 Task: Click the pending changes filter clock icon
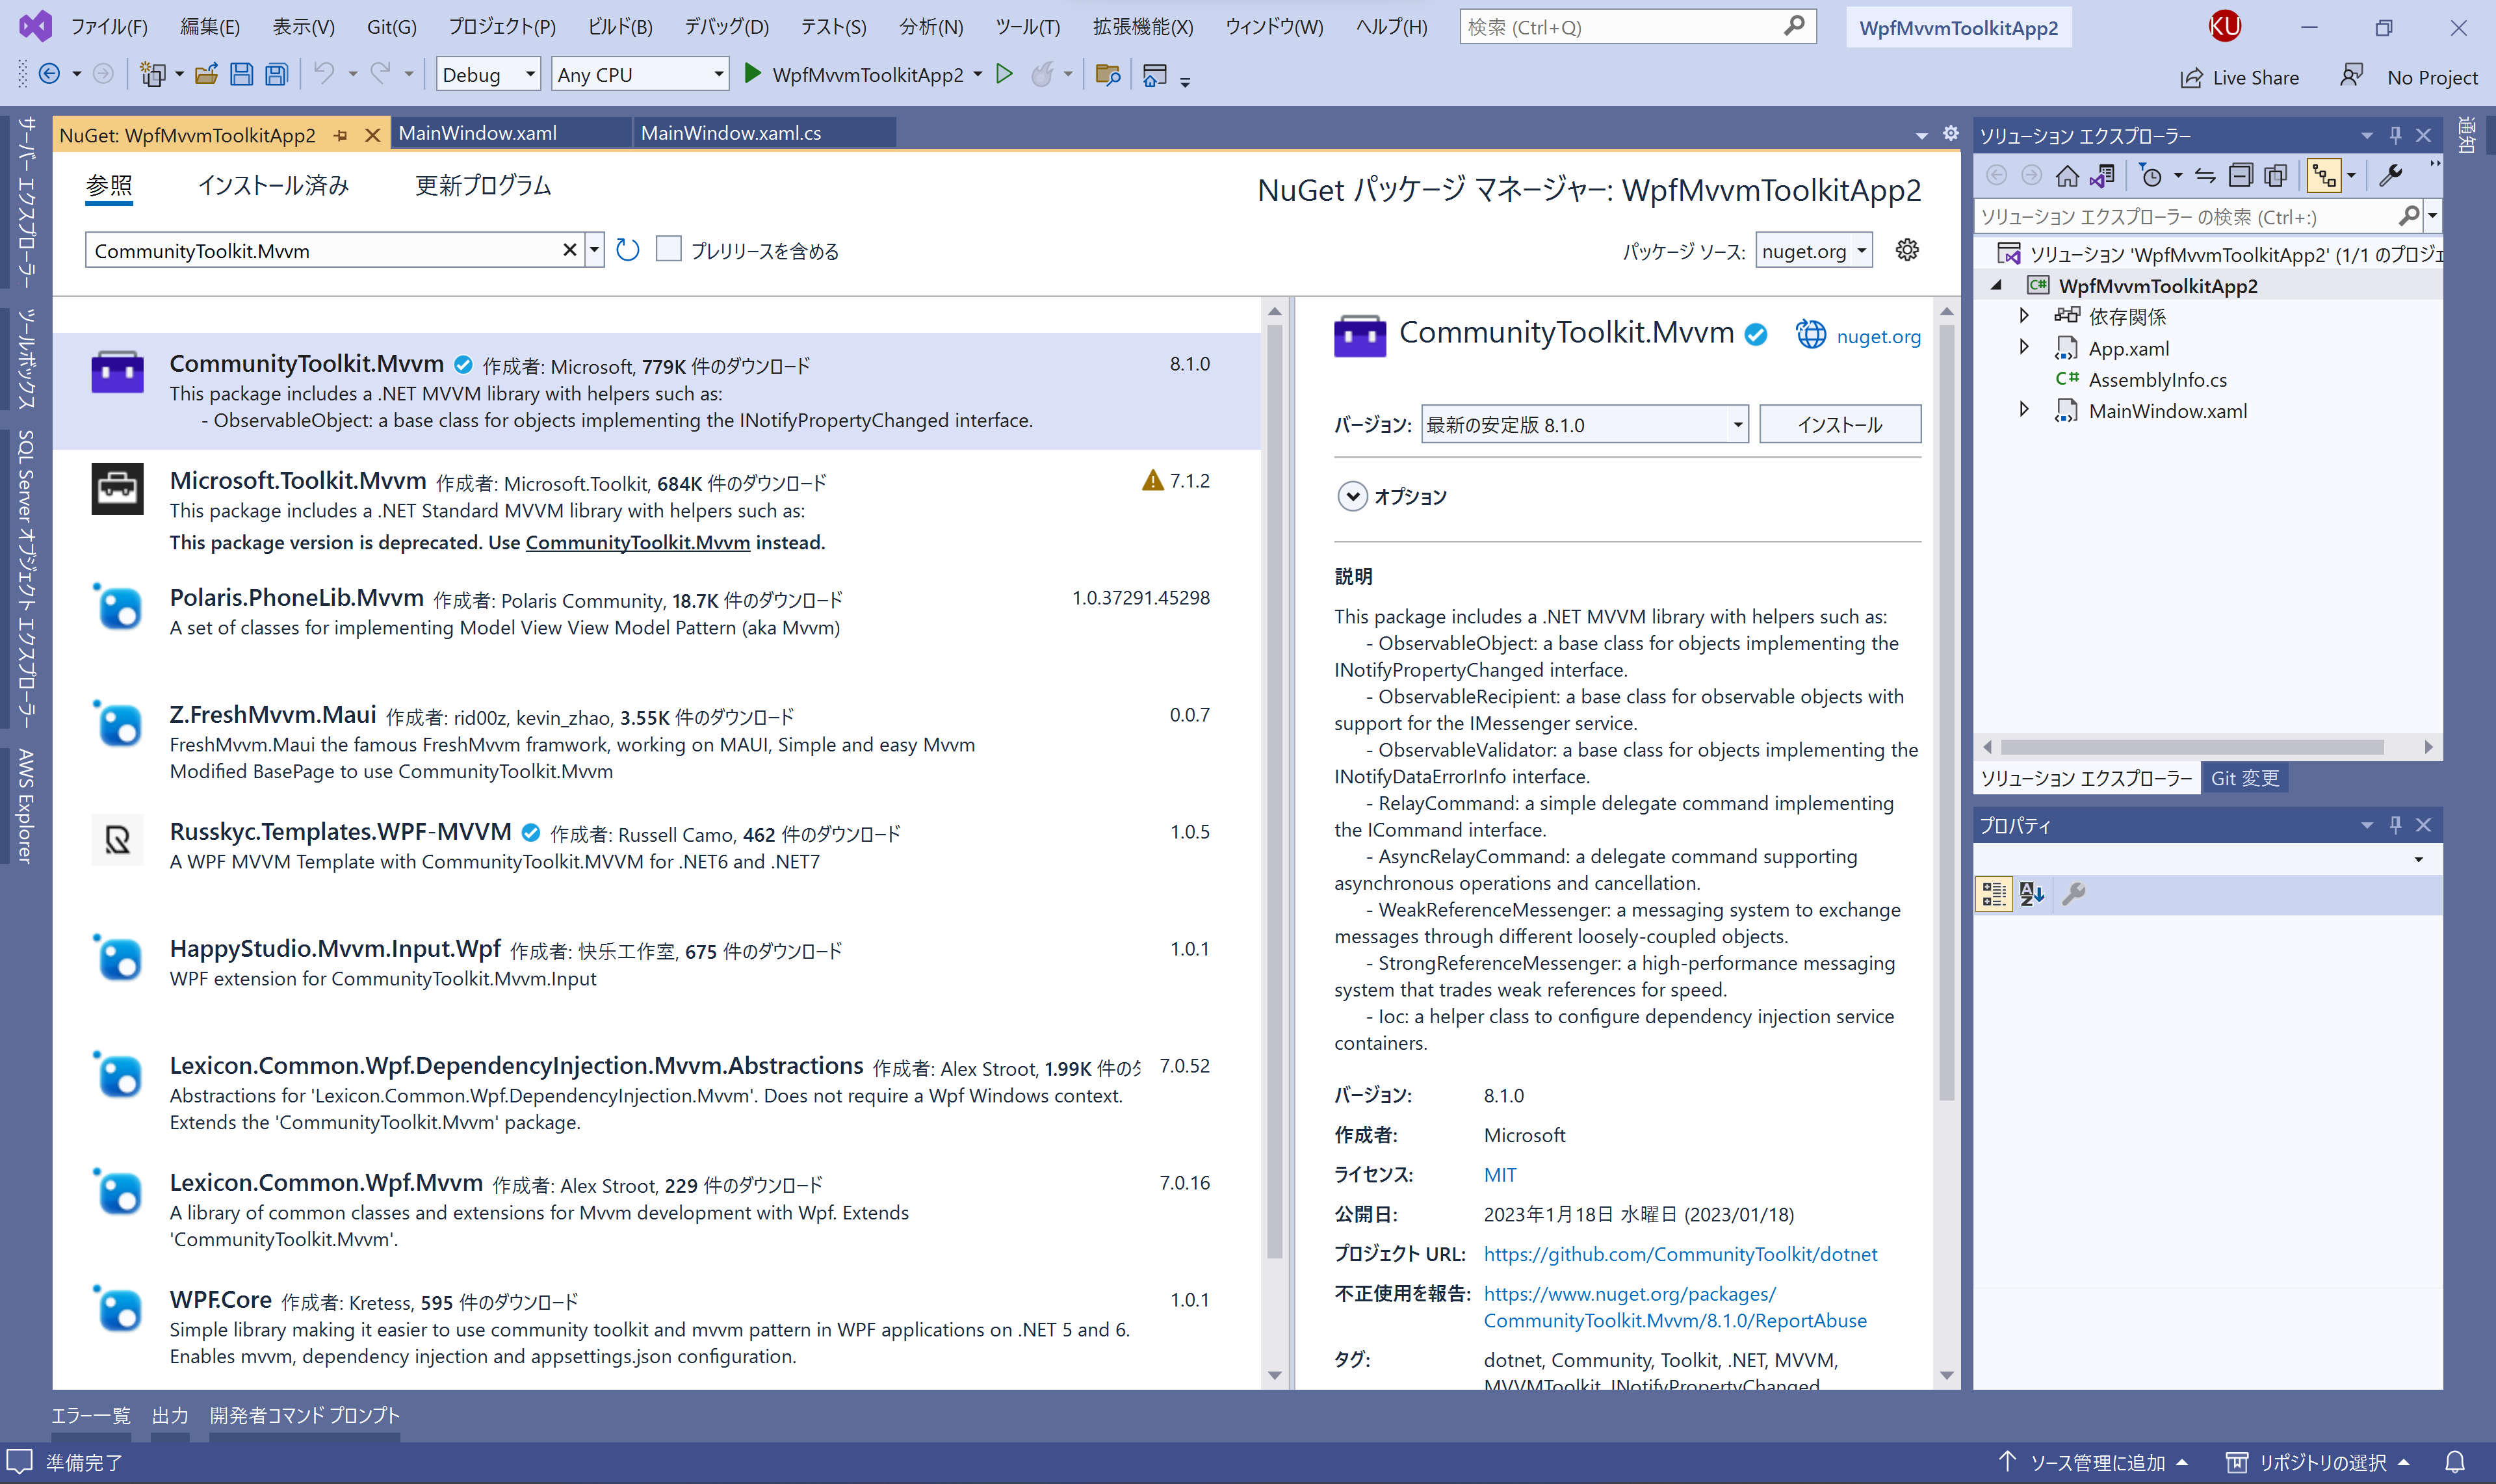point(2151,176)
